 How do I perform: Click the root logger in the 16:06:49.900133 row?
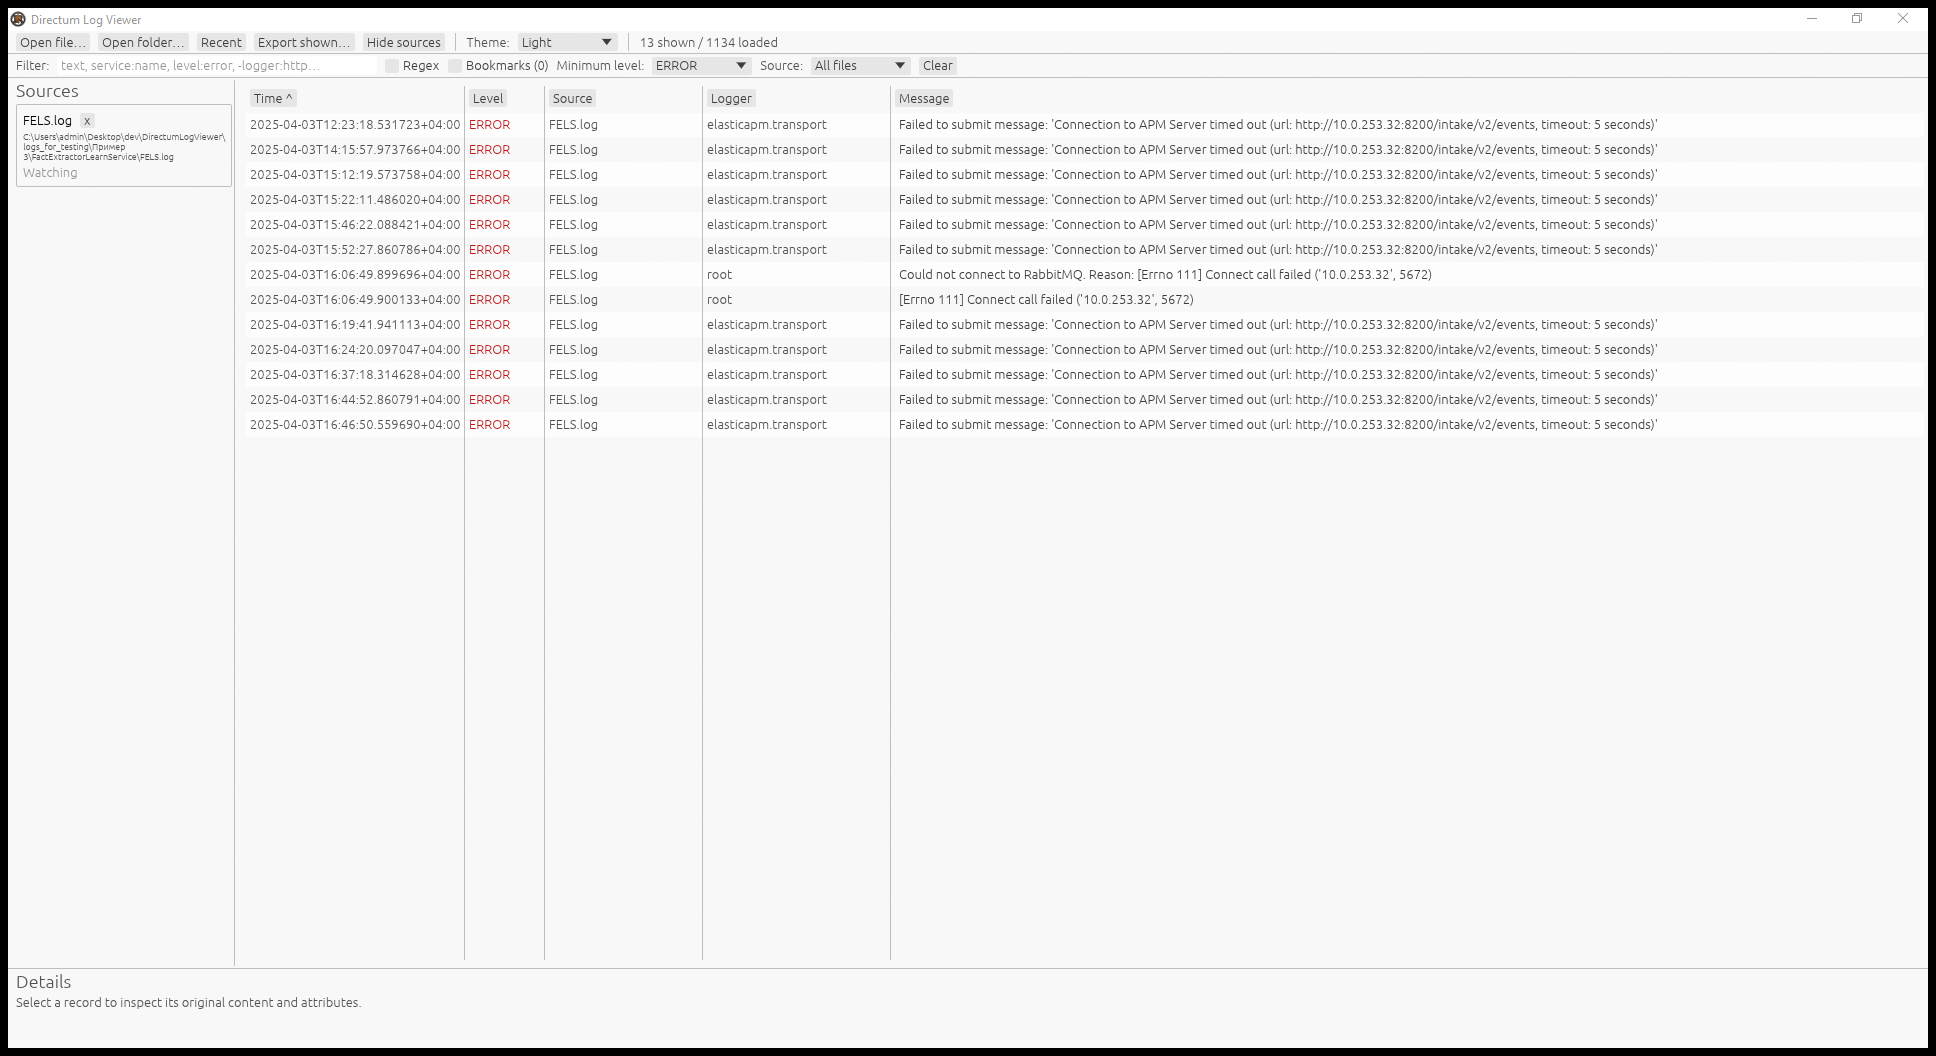pos(719,300)
